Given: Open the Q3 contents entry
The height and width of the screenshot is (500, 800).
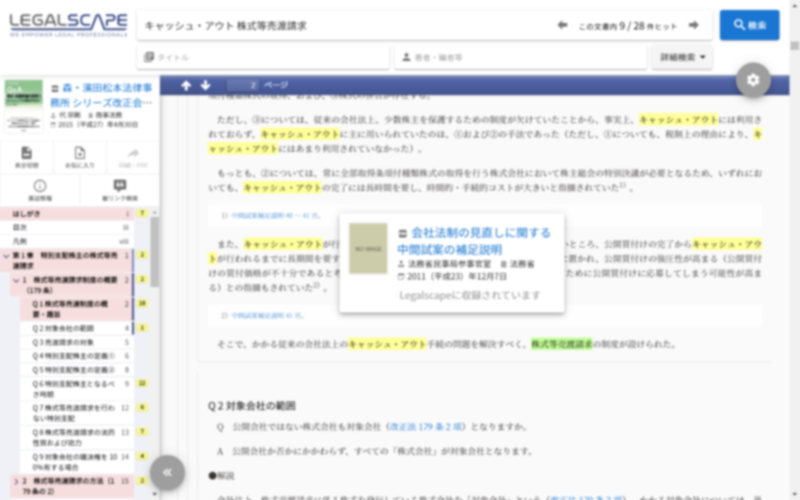Looking at the screenshot, I should pos(77,342).
